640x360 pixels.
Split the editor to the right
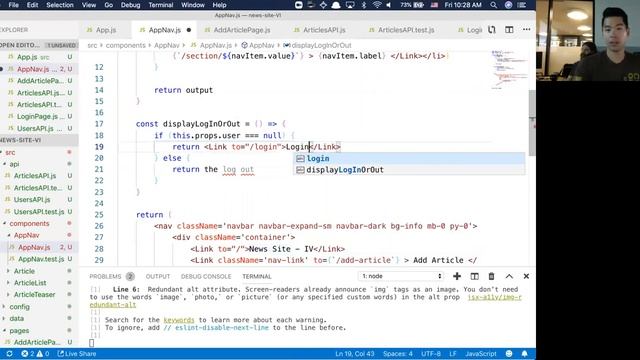point(509,30)
